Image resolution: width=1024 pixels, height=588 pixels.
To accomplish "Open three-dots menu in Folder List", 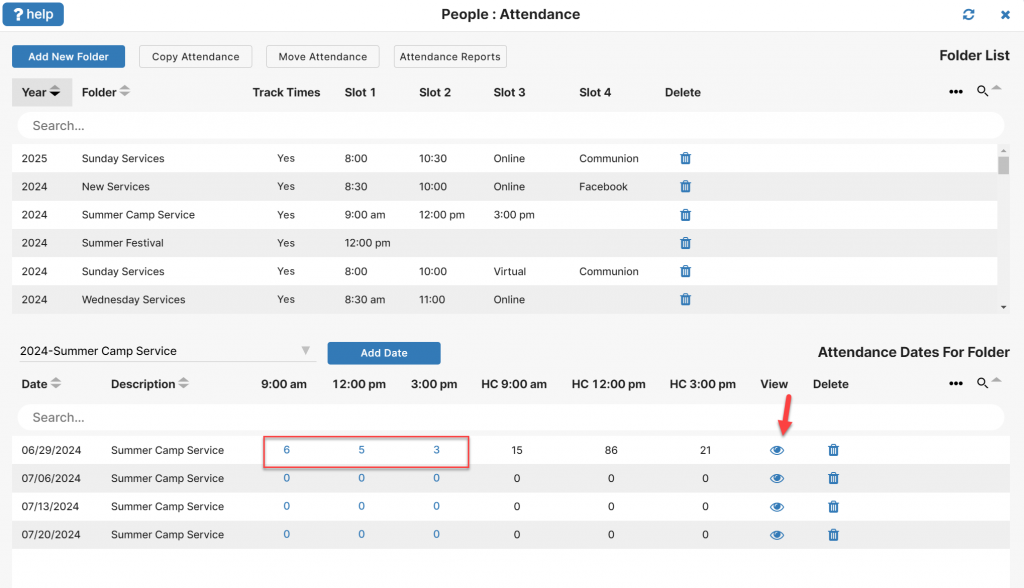I will point(956,92).
